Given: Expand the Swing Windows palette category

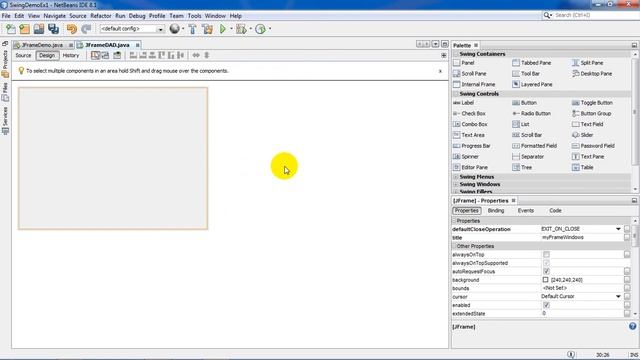Looking at the screenshot, I should 456,184.
